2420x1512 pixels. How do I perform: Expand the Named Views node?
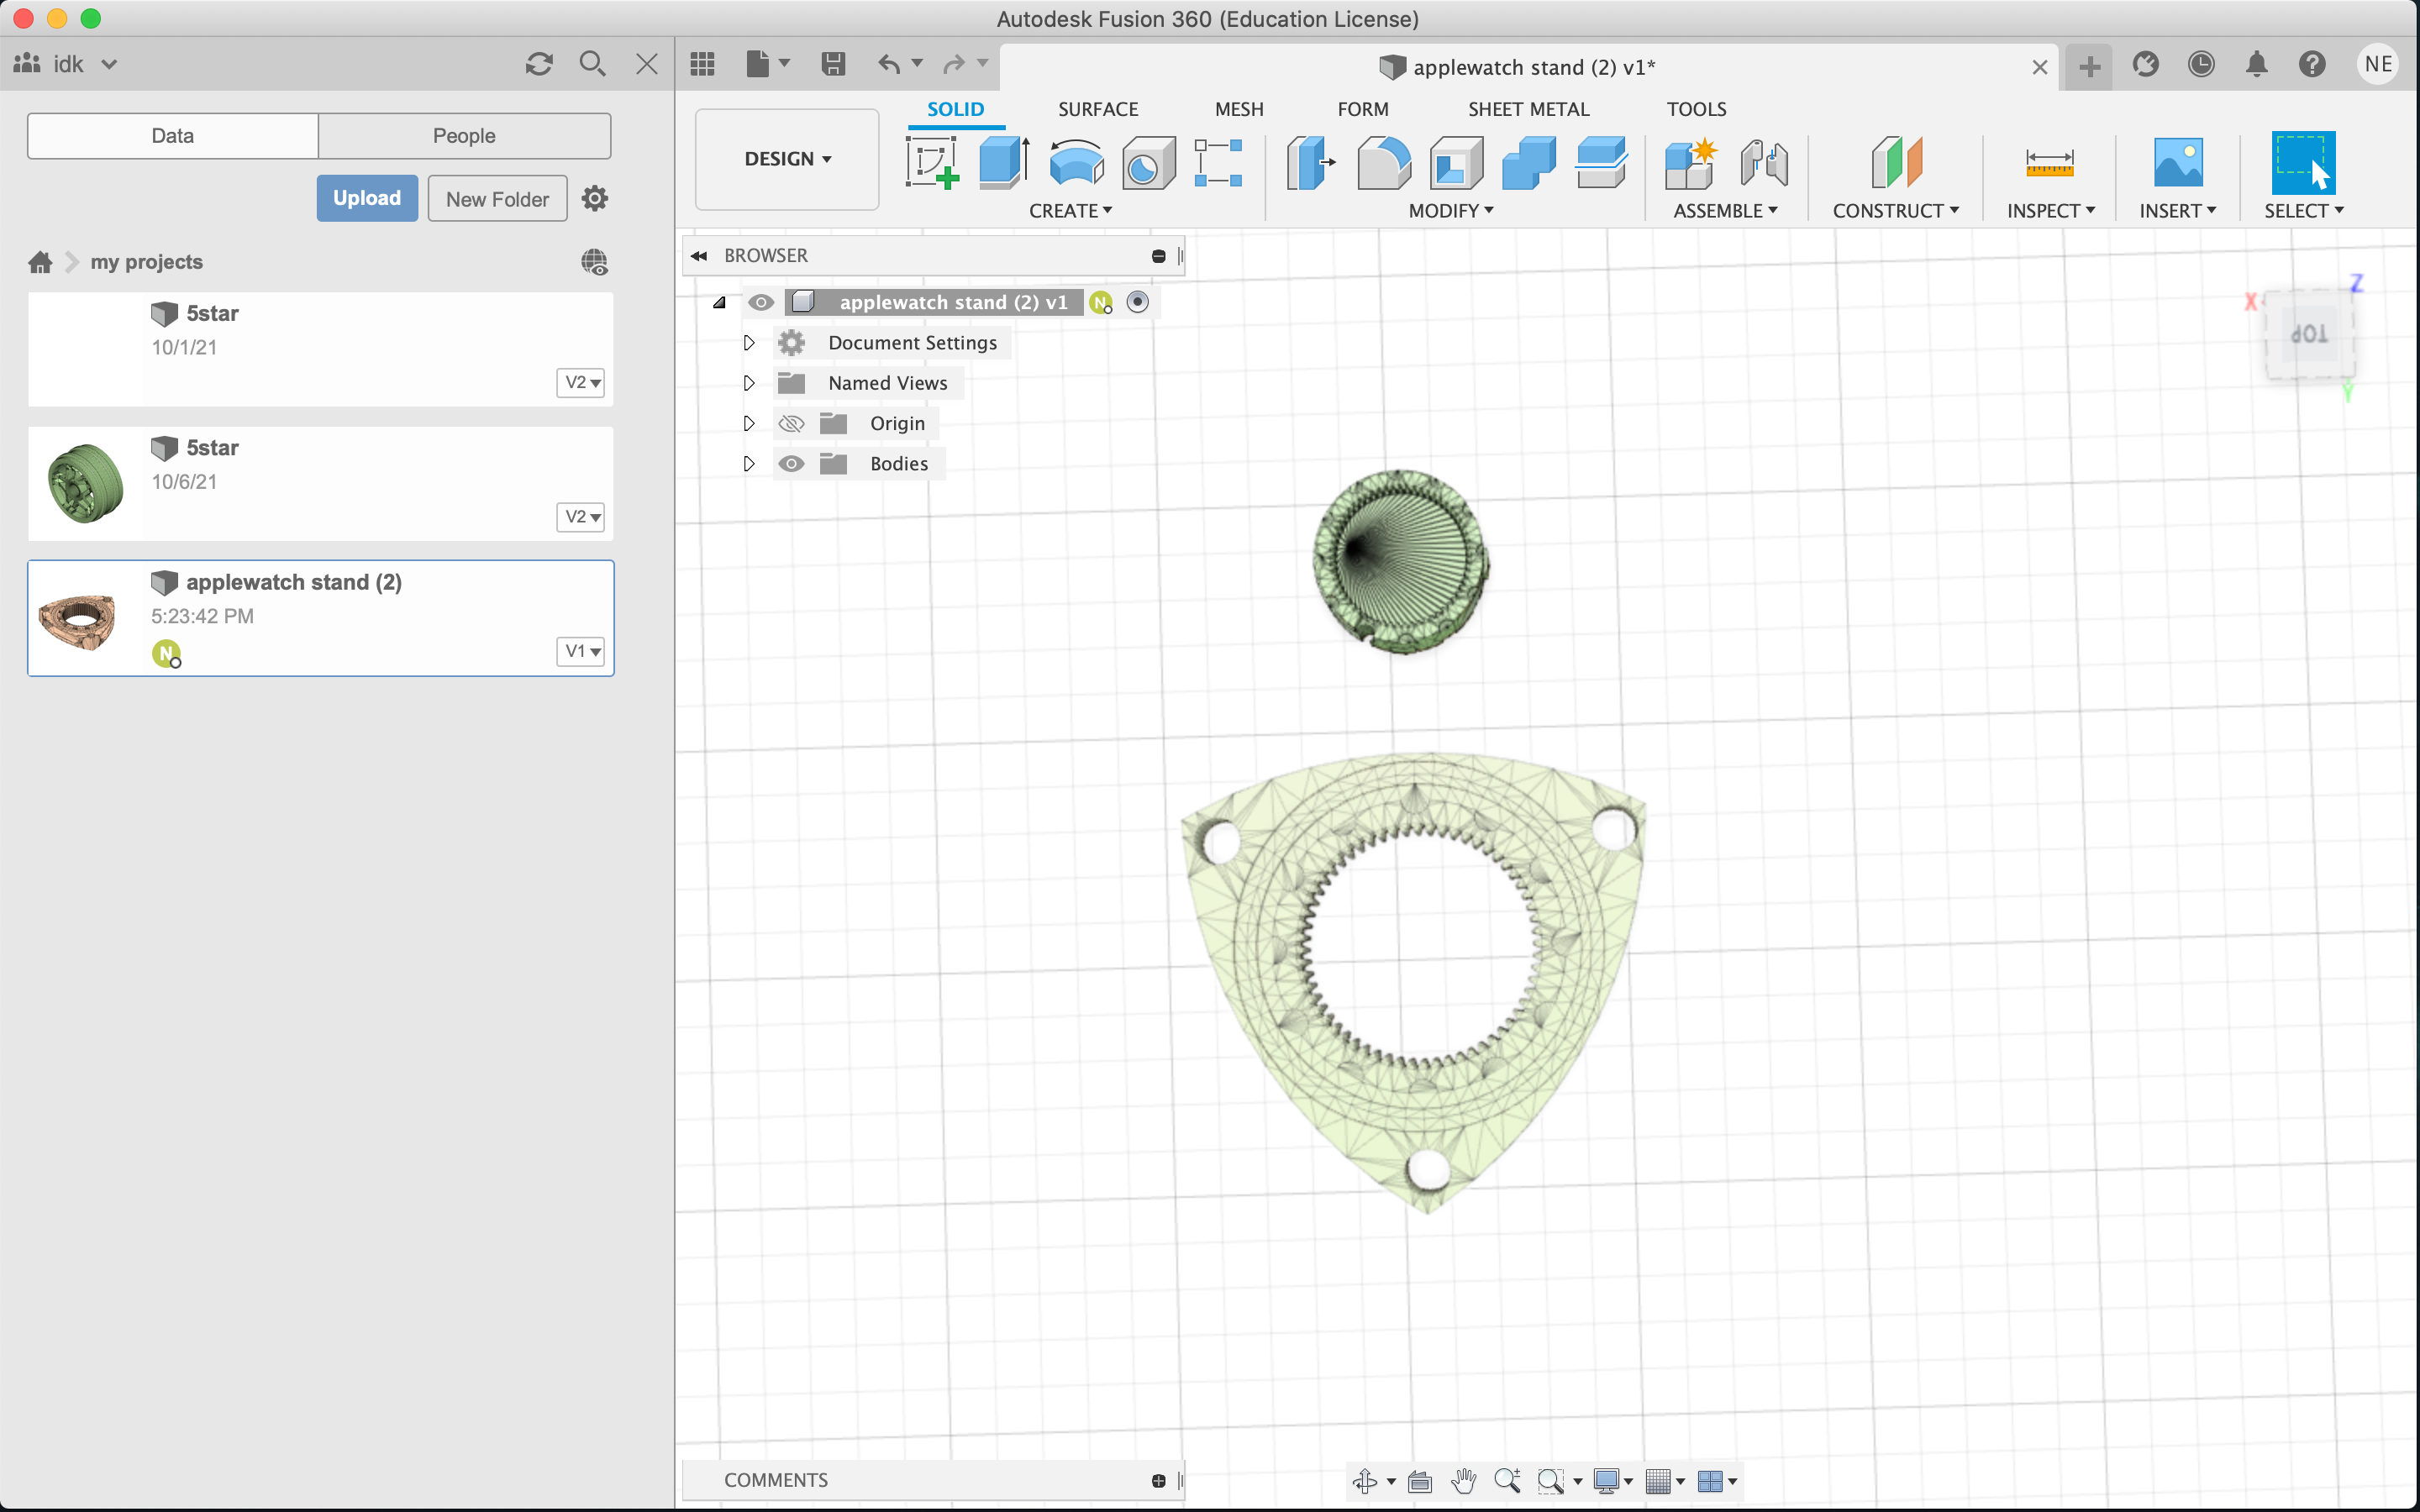(x=748, y=383)
